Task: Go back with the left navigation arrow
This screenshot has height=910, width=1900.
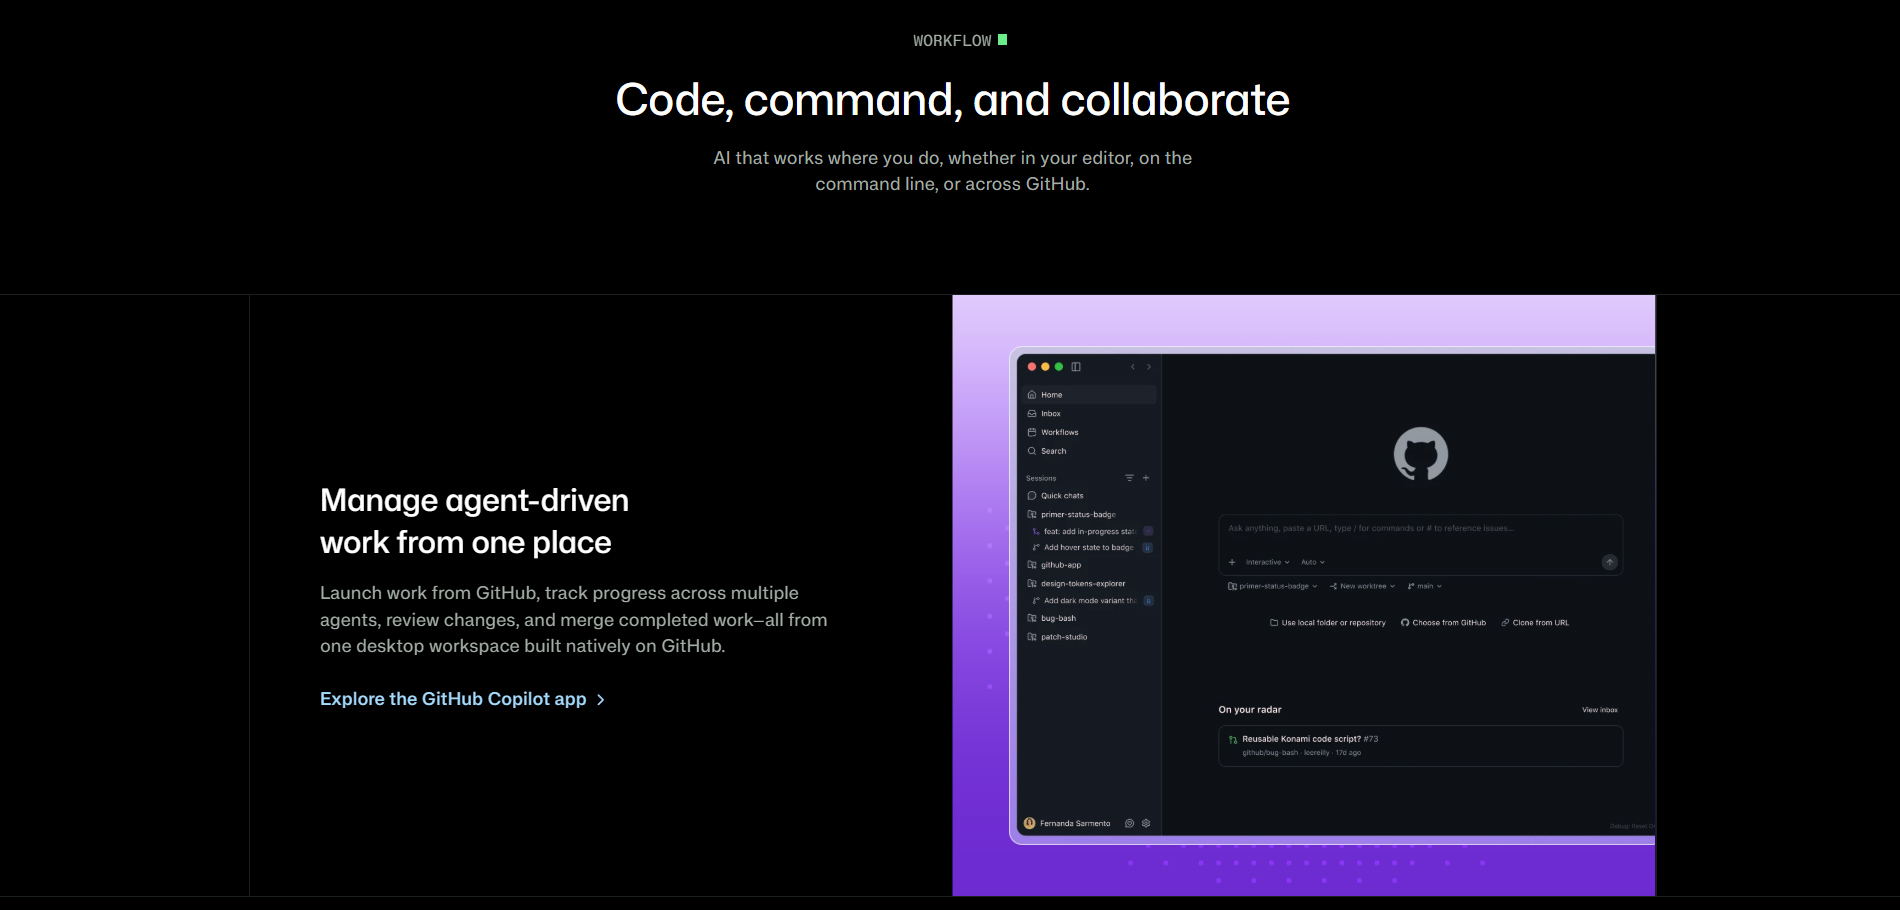Action: pyautogui.click(x=1133, y=367)
